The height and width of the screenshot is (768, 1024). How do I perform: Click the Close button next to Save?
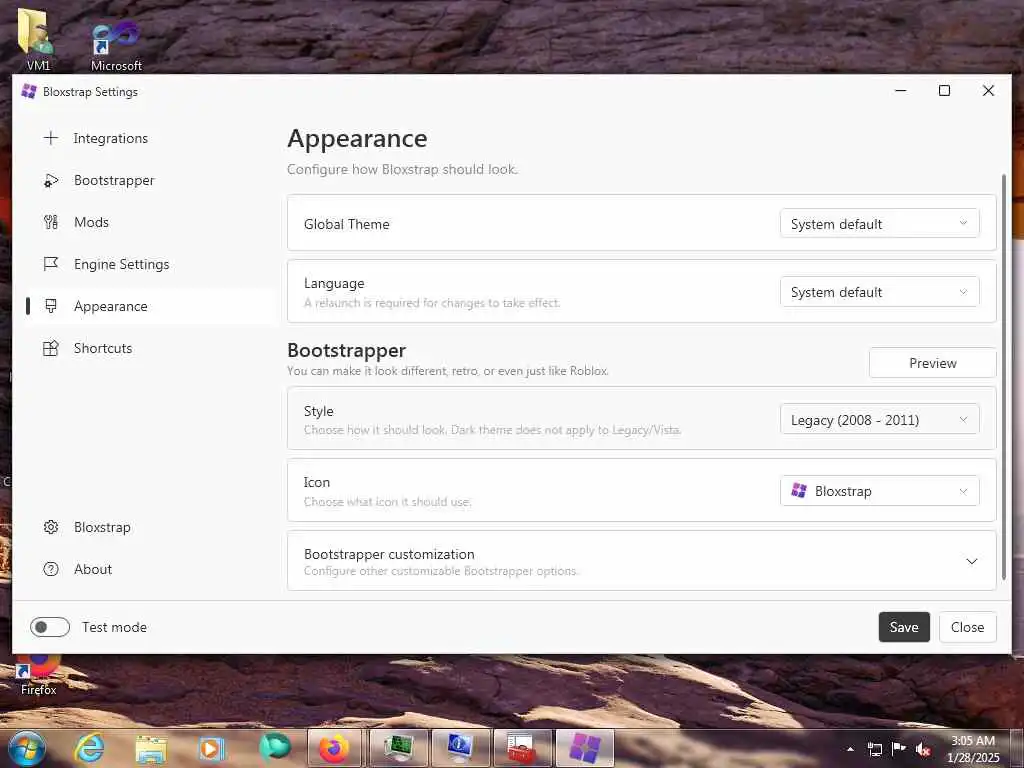[967, 627]
